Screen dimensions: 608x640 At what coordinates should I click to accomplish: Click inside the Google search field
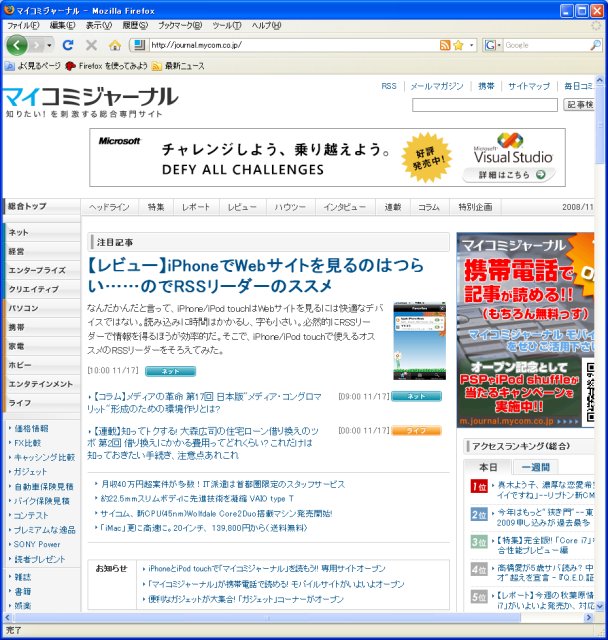546,45
